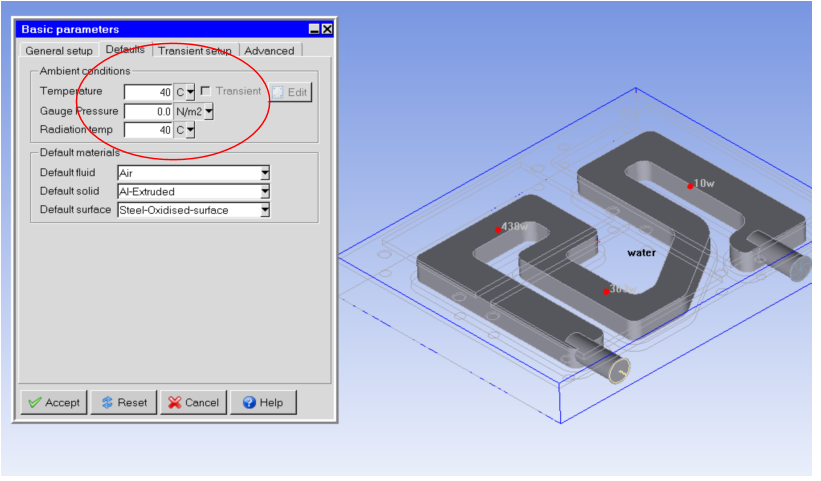The image size is (821, 481).
Task: Switch to the General setup tab
Action: coord(58,51)
